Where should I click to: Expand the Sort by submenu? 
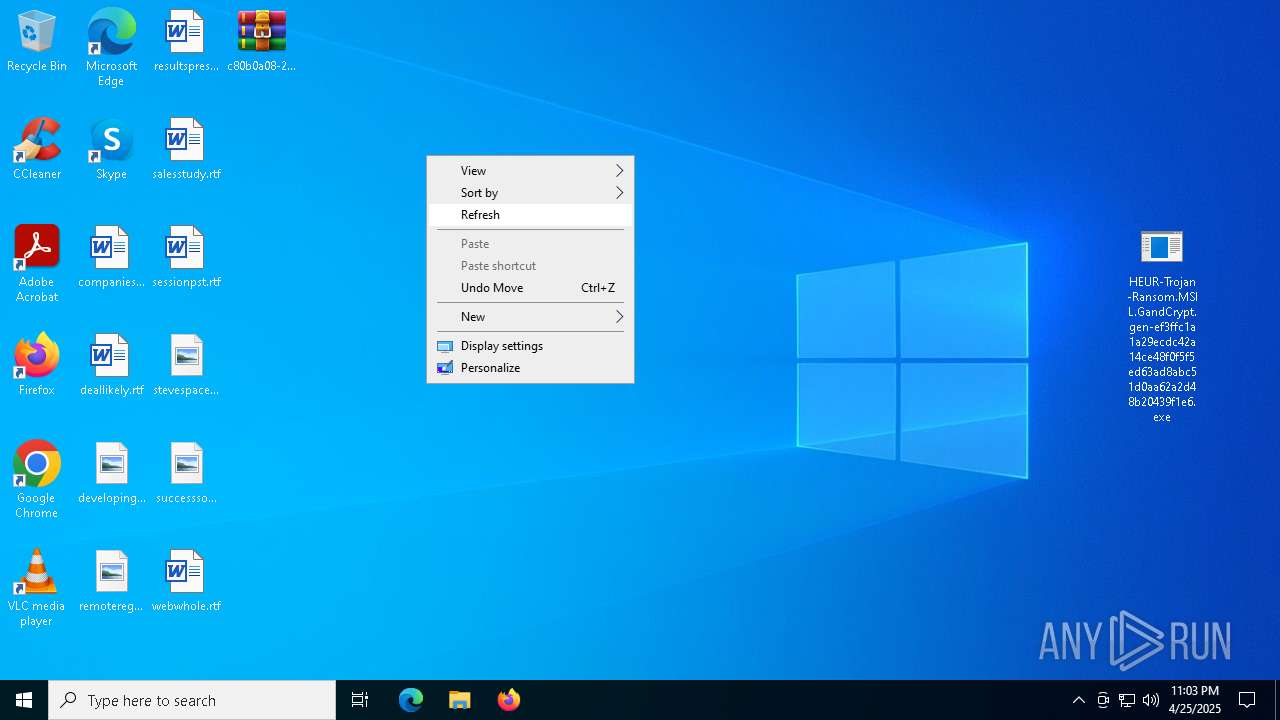point(530,193)
